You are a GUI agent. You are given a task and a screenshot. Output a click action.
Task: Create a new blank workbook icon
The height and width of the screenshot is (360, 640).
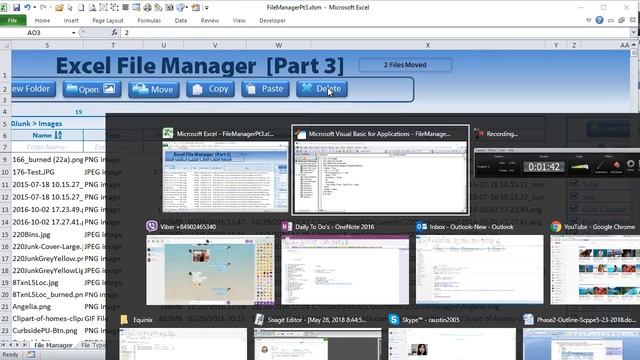[x=81, y=7]
